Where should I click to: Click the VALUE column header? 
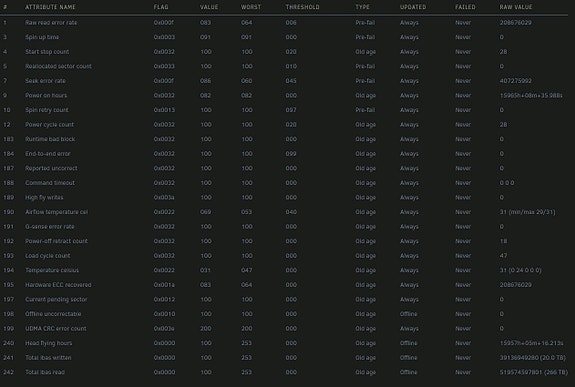point(209,7)
